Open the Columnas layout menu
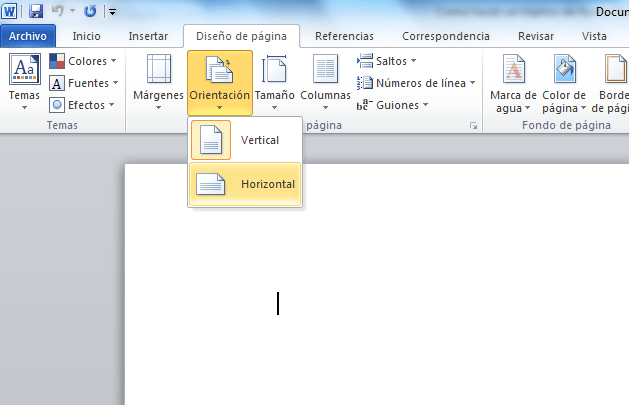629x405 pixels. [325, 82]
